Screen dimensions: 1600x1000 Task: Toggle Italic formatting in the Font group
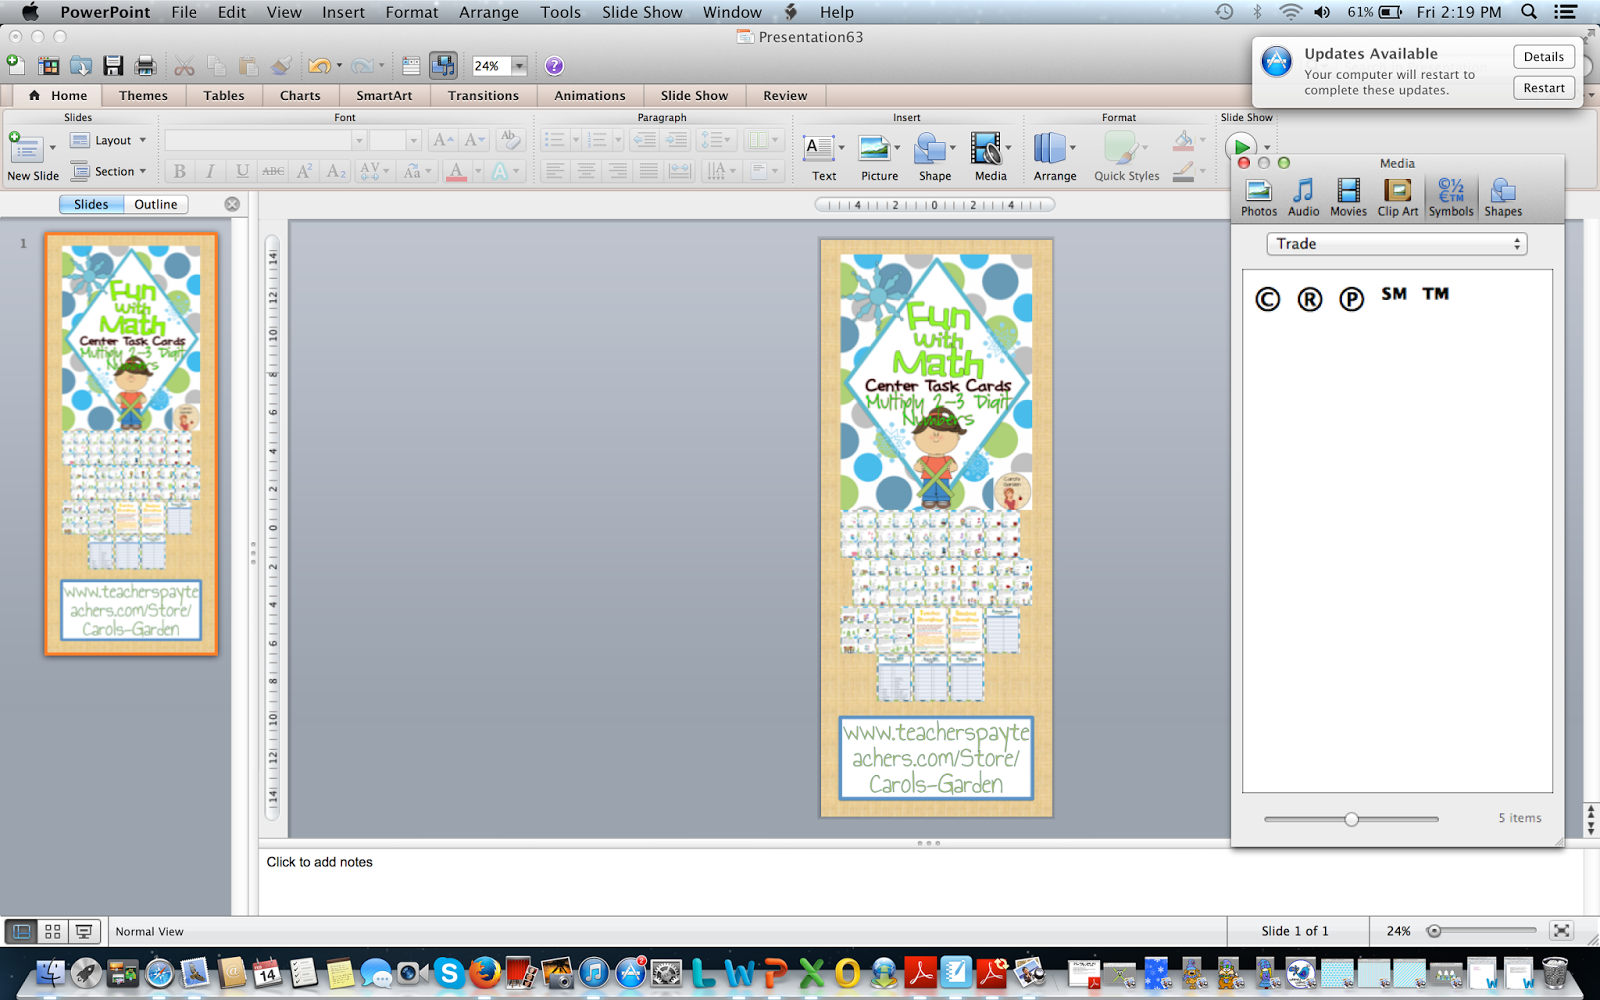coord(210,171)
